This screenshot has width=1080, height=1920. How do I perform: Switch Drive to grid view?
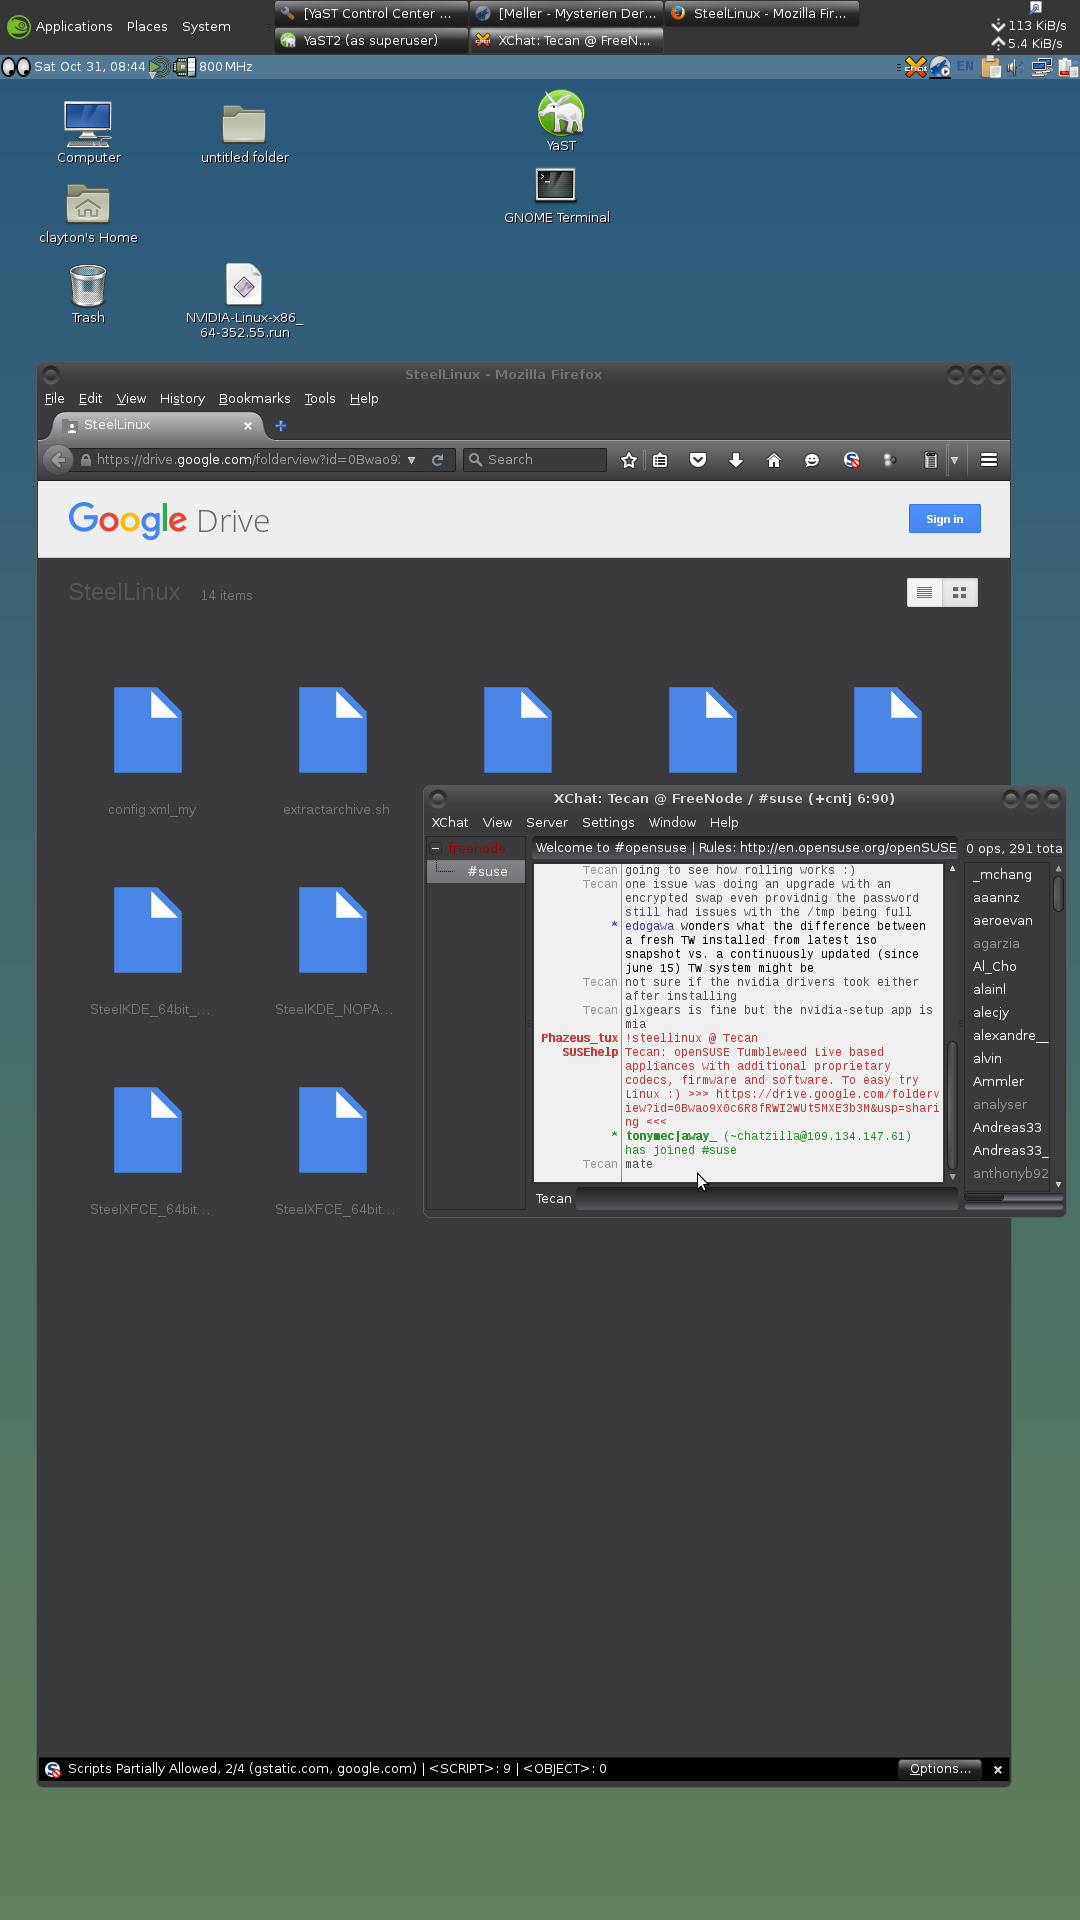(x=960, y=593)
